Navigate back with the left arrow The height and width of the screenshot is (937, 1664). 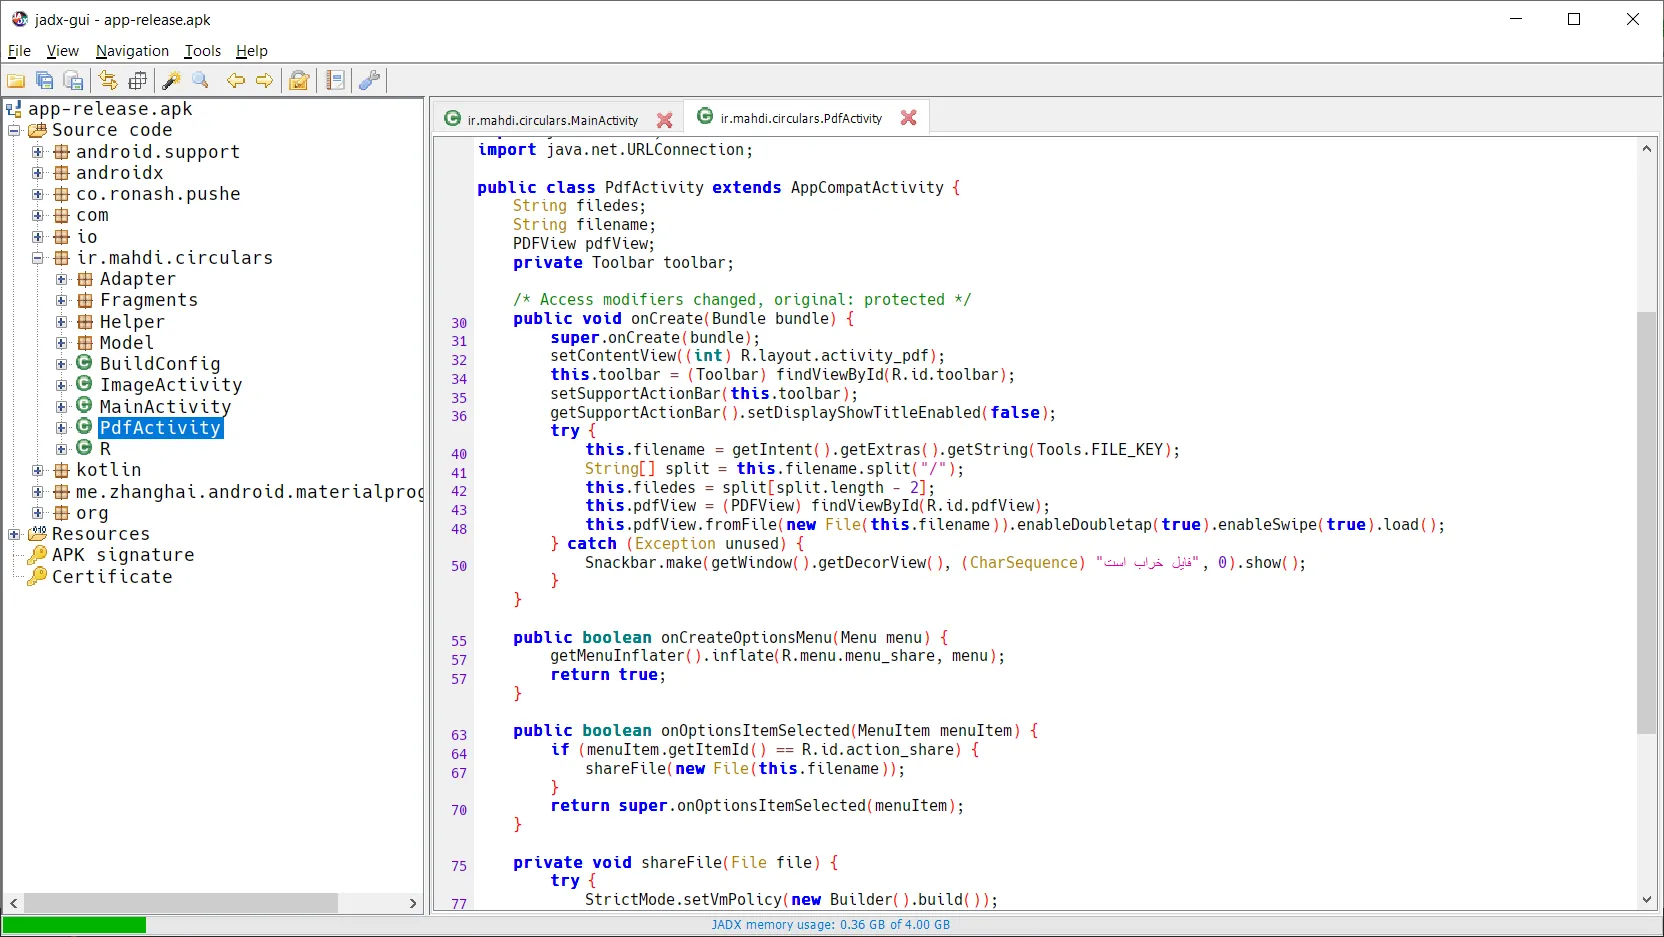236,81
